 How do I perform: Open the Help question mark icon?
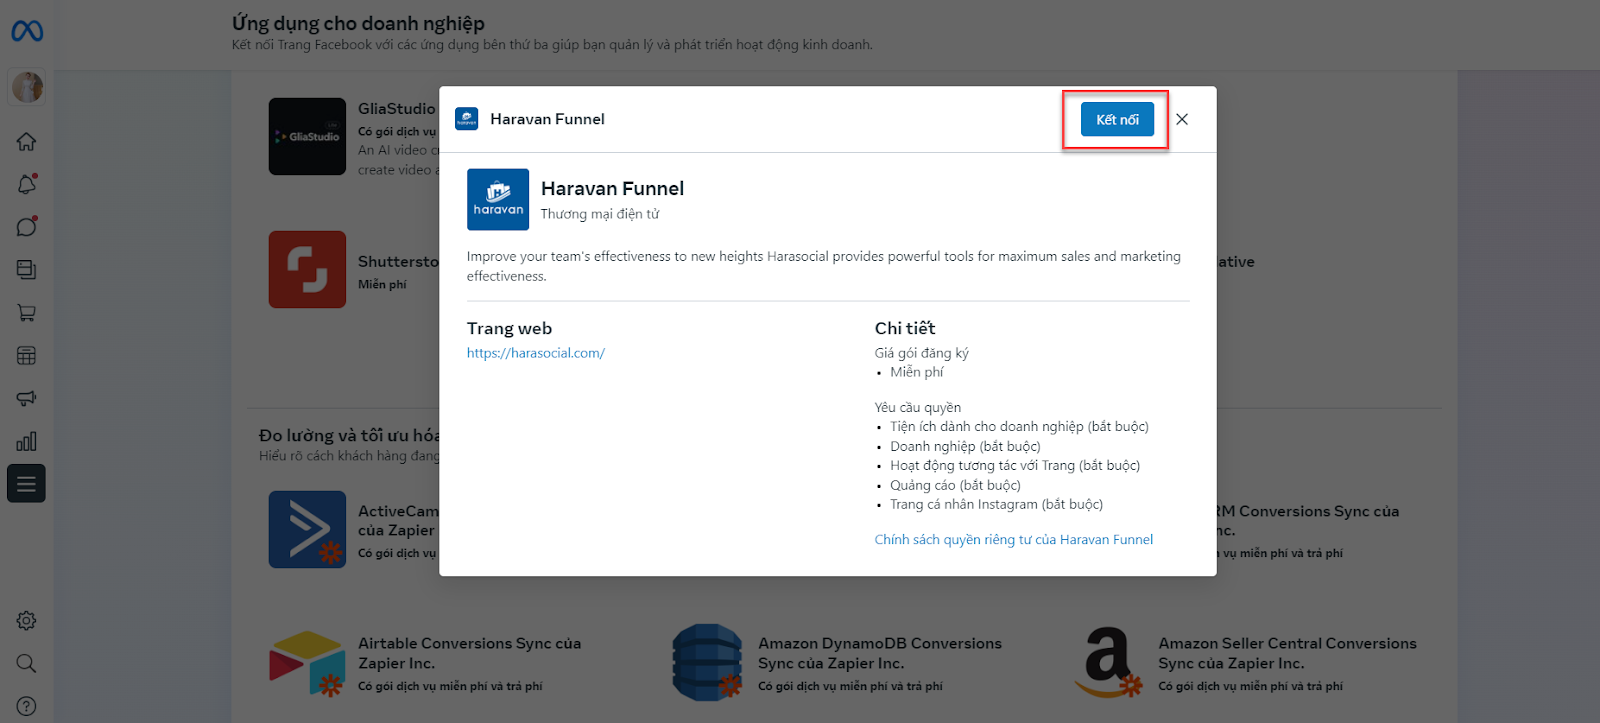pos(27,706)
